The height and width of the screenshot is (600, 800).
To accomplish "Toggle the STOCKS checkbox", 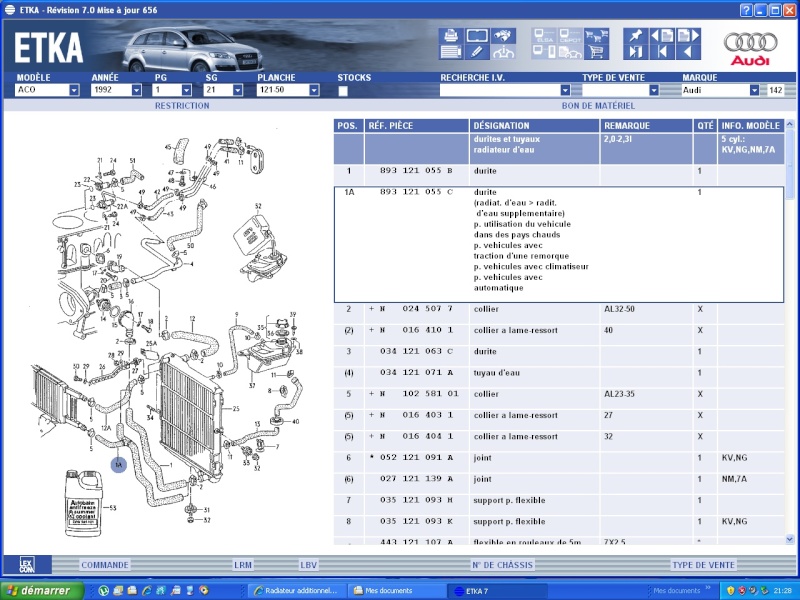I will 343,91.
